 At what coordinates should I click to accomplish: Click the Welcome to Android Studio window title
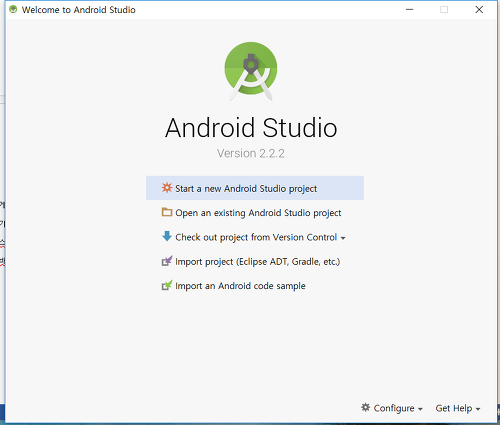(x=79, y=10)
